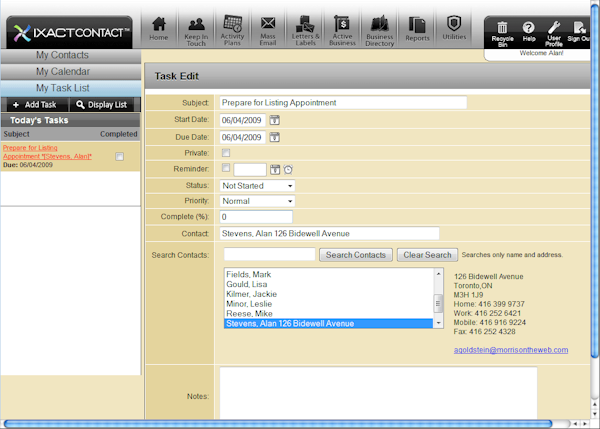
Task: Click the Subject column header
Action: coord(16,134)
